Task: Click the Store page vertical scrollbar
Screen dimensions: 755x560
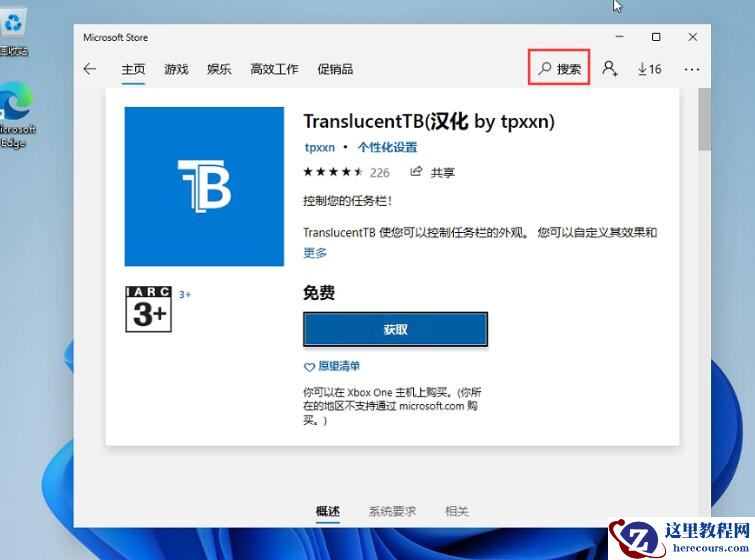Action: (704, 119)
